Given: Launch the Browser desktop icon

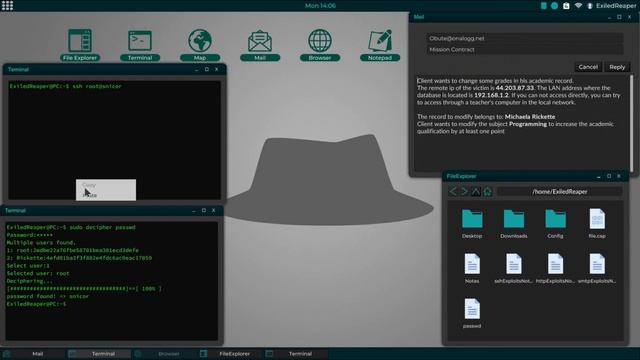Looking at the screenshot, I should (320, 45).
